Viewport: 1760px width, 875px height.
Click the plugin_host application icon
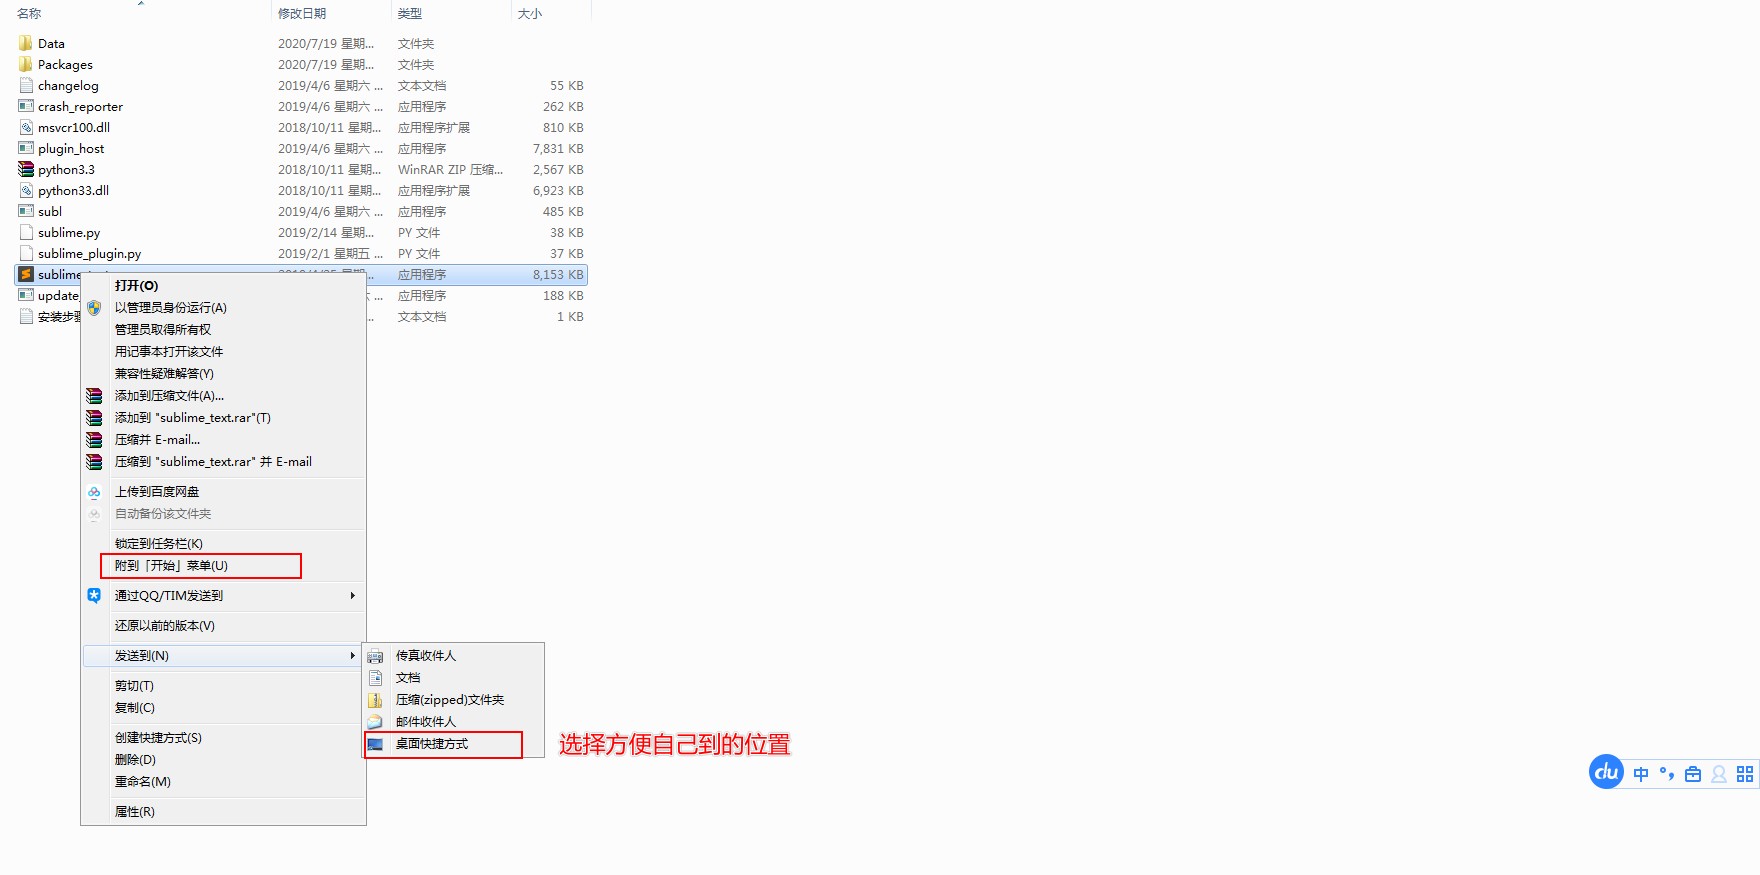[26, 148]
